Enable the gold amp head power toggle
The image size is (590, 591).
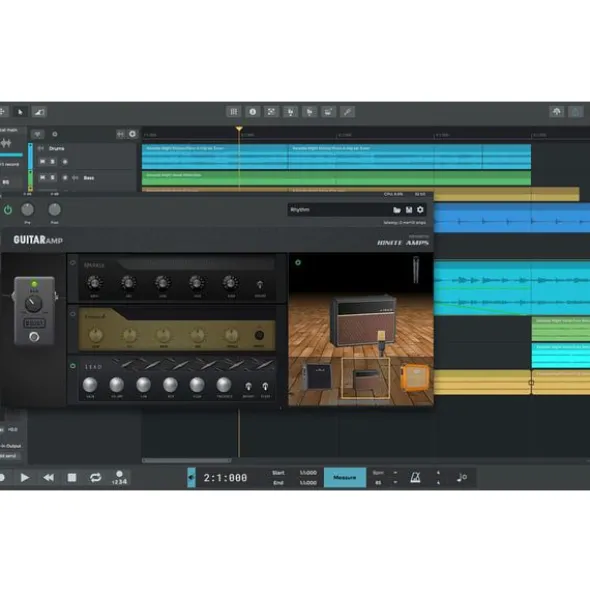pyautogui.click(x=73, y=314)
